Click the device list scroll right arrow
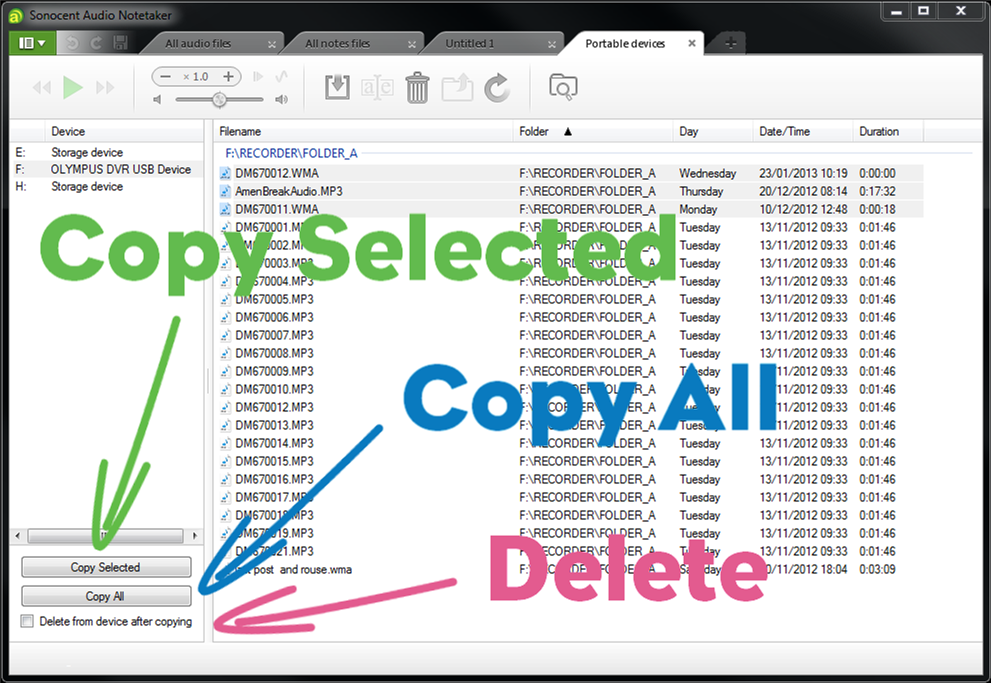Image resolution: width=991 pixels, height=683 pixels. point(195,536)
